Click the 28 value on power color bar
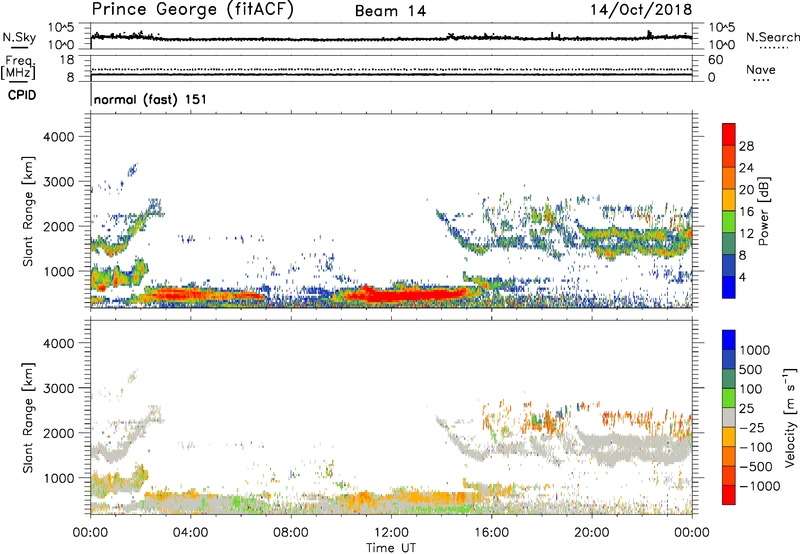 click(746, 146)
